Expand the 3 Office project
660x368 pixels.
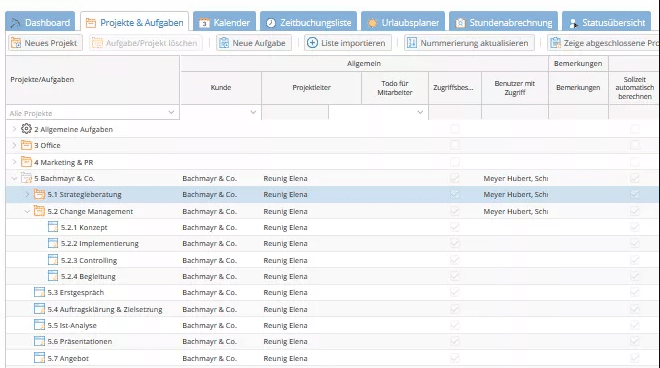[x=14, y=145]
